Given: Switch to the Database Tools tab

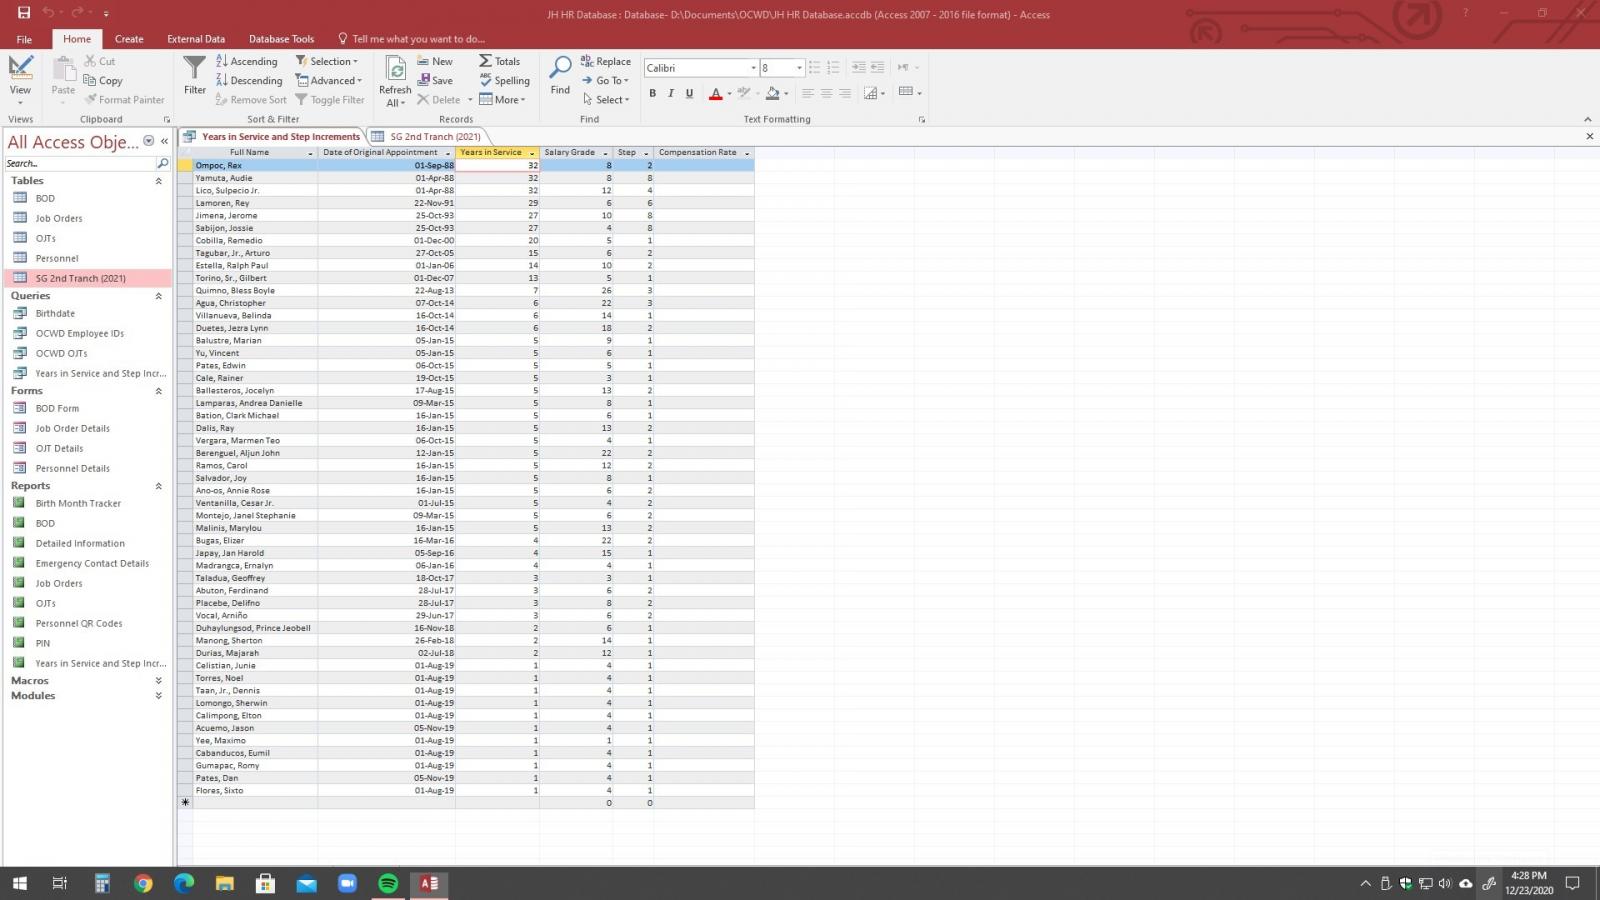Looking at the screenshot, I should (281, 39).
